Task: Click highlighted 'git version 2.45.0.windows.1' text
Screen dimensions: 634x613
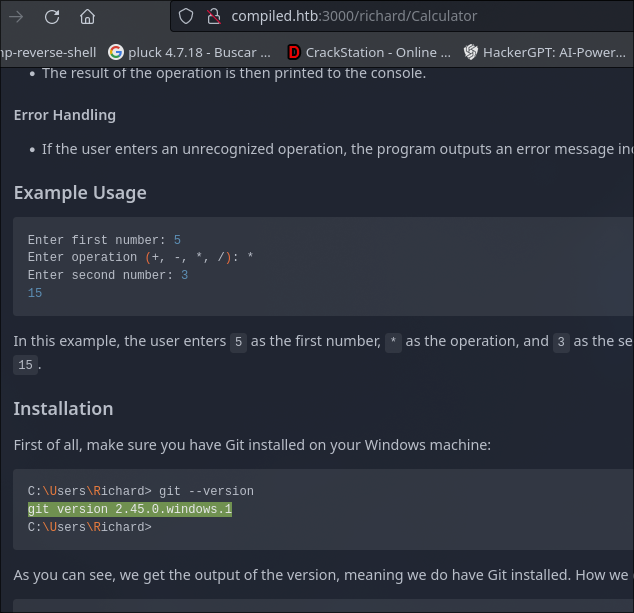Action: (x=130, y=509)
